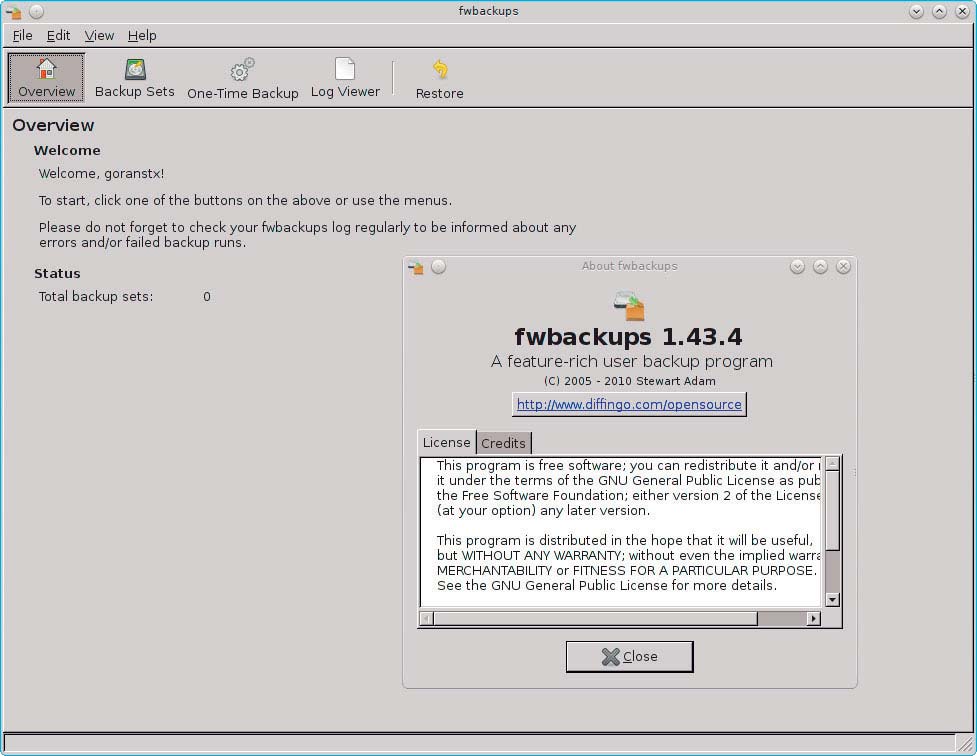Open the About dialog window menu icon
Image resolution: width=977 pixels, height=756 pixels.
[x=416, y=267]
